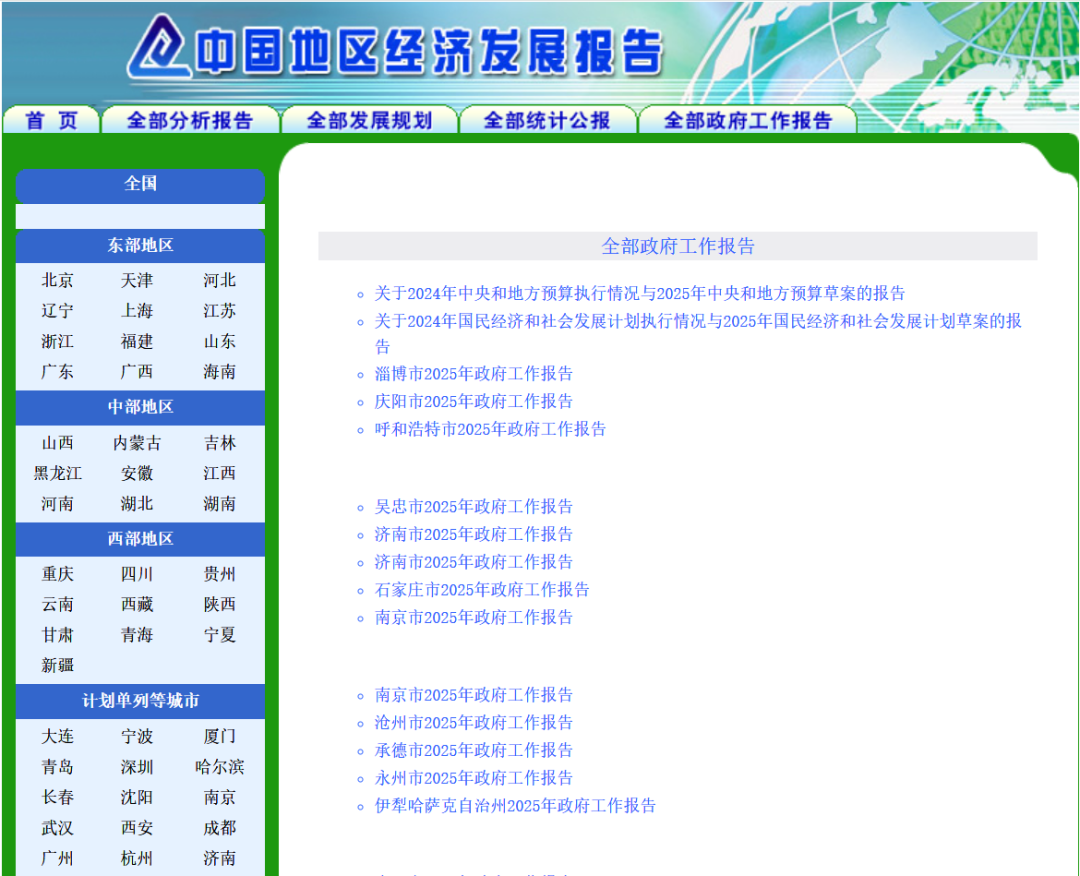Click the 东部地区 section header
Image resolution: width=1080 pixels, height=876 pixels.
pos(140,246)
